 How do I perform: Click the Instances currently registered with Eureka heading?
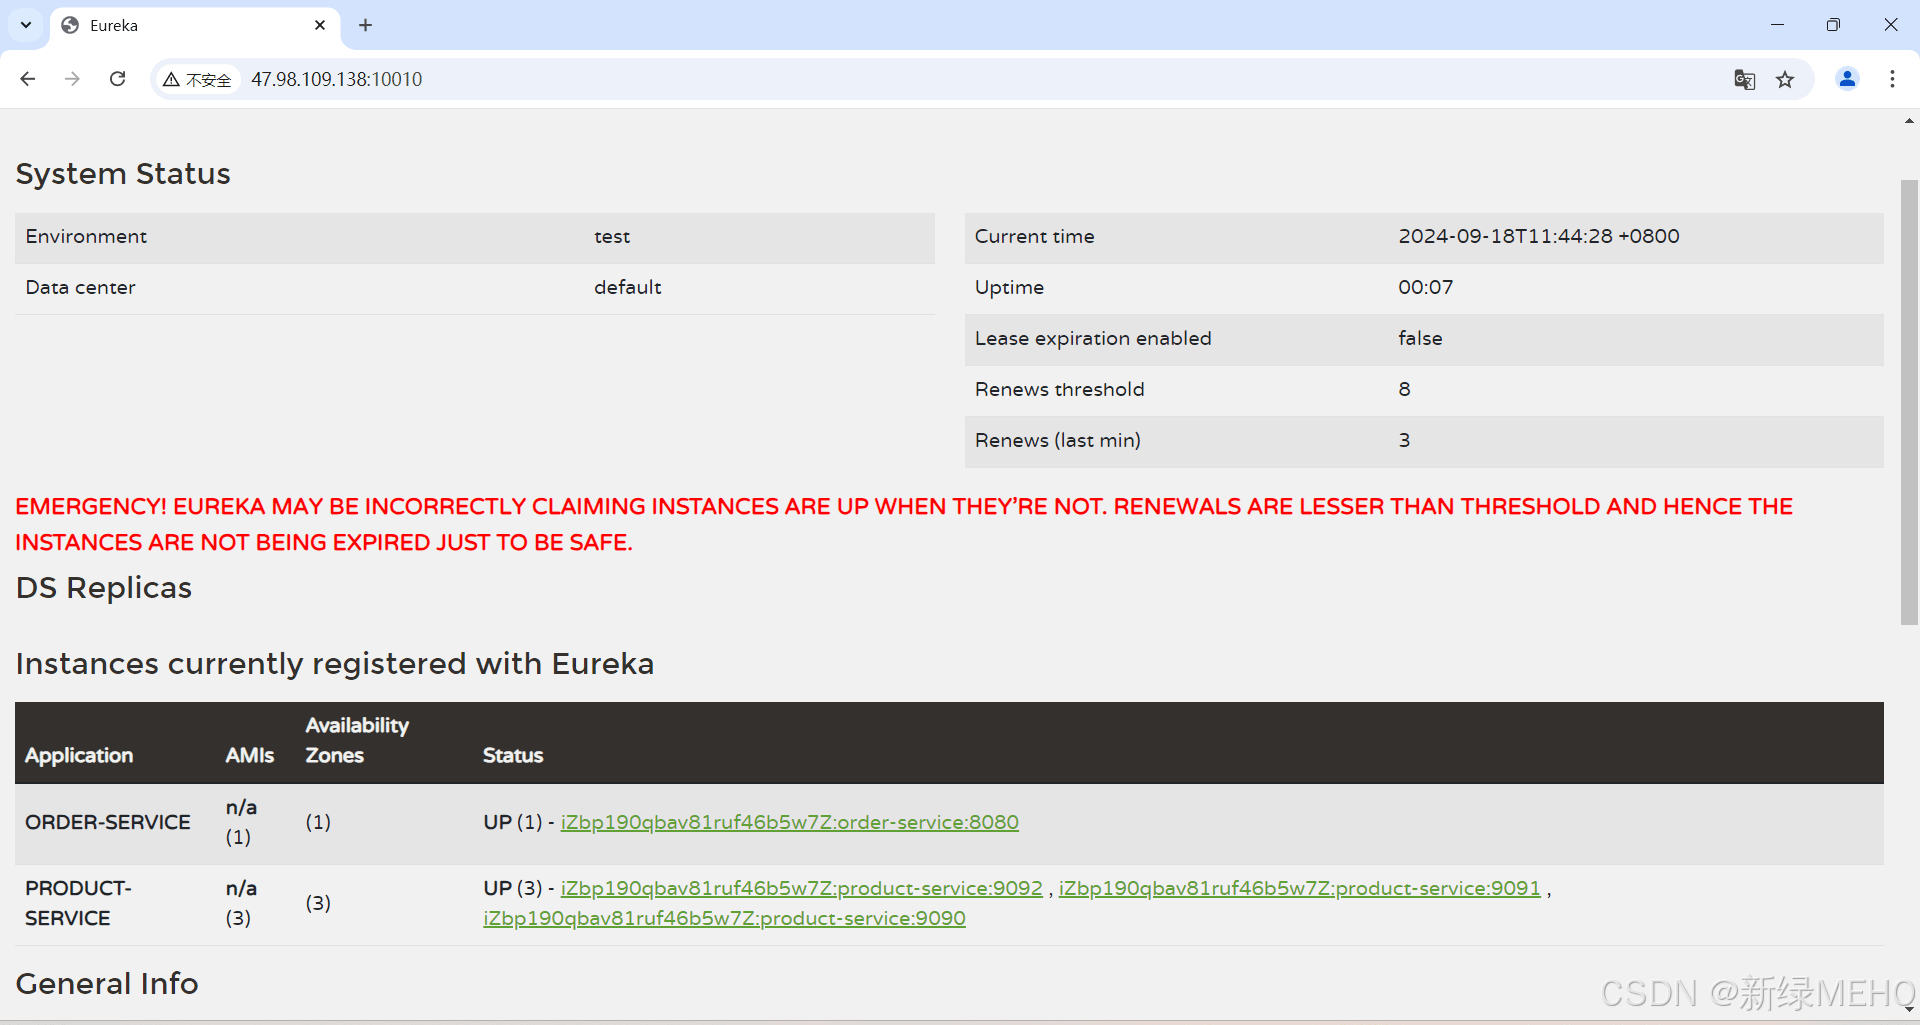pyautogui.click(x=335, y=663)
